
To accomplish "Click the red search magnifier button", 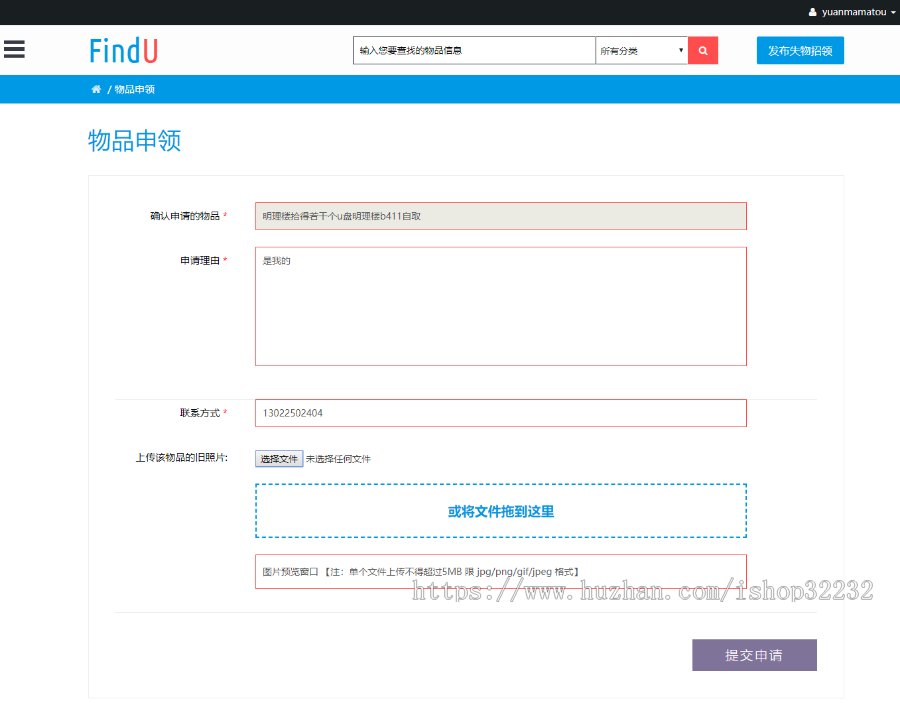I will point(703,51).
